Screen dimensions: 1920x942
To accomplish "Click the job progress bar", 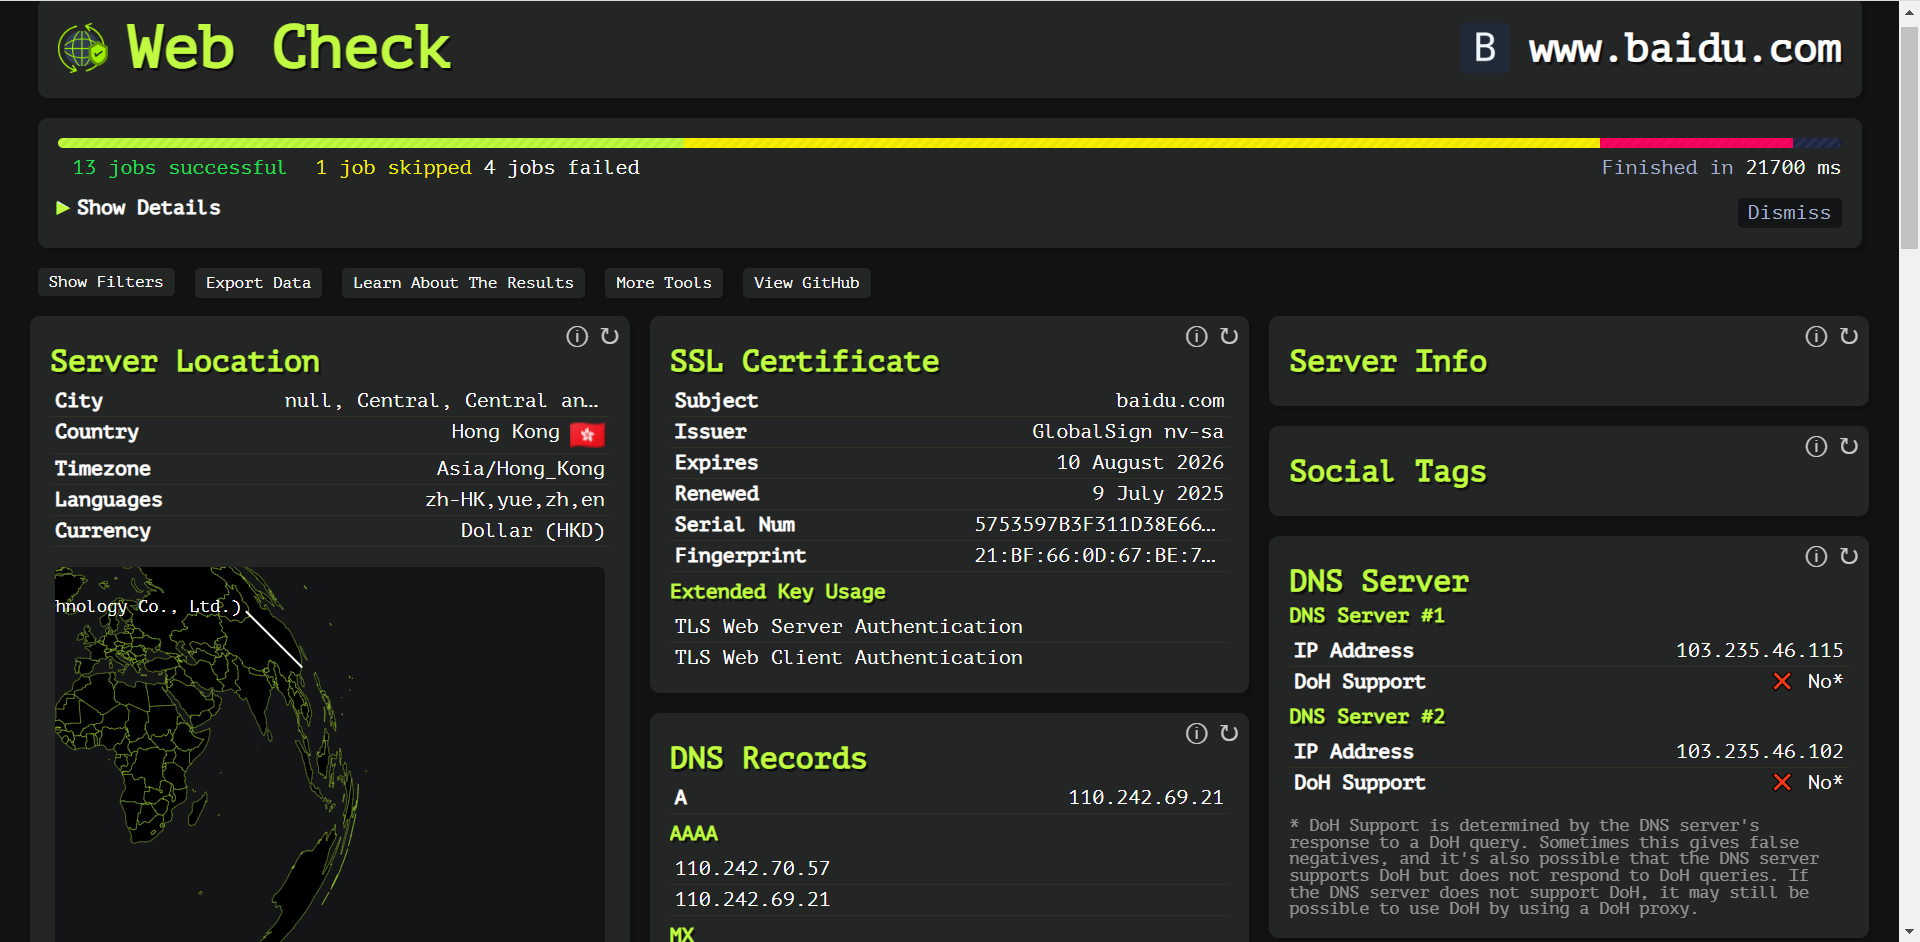I will coord(948,143).
